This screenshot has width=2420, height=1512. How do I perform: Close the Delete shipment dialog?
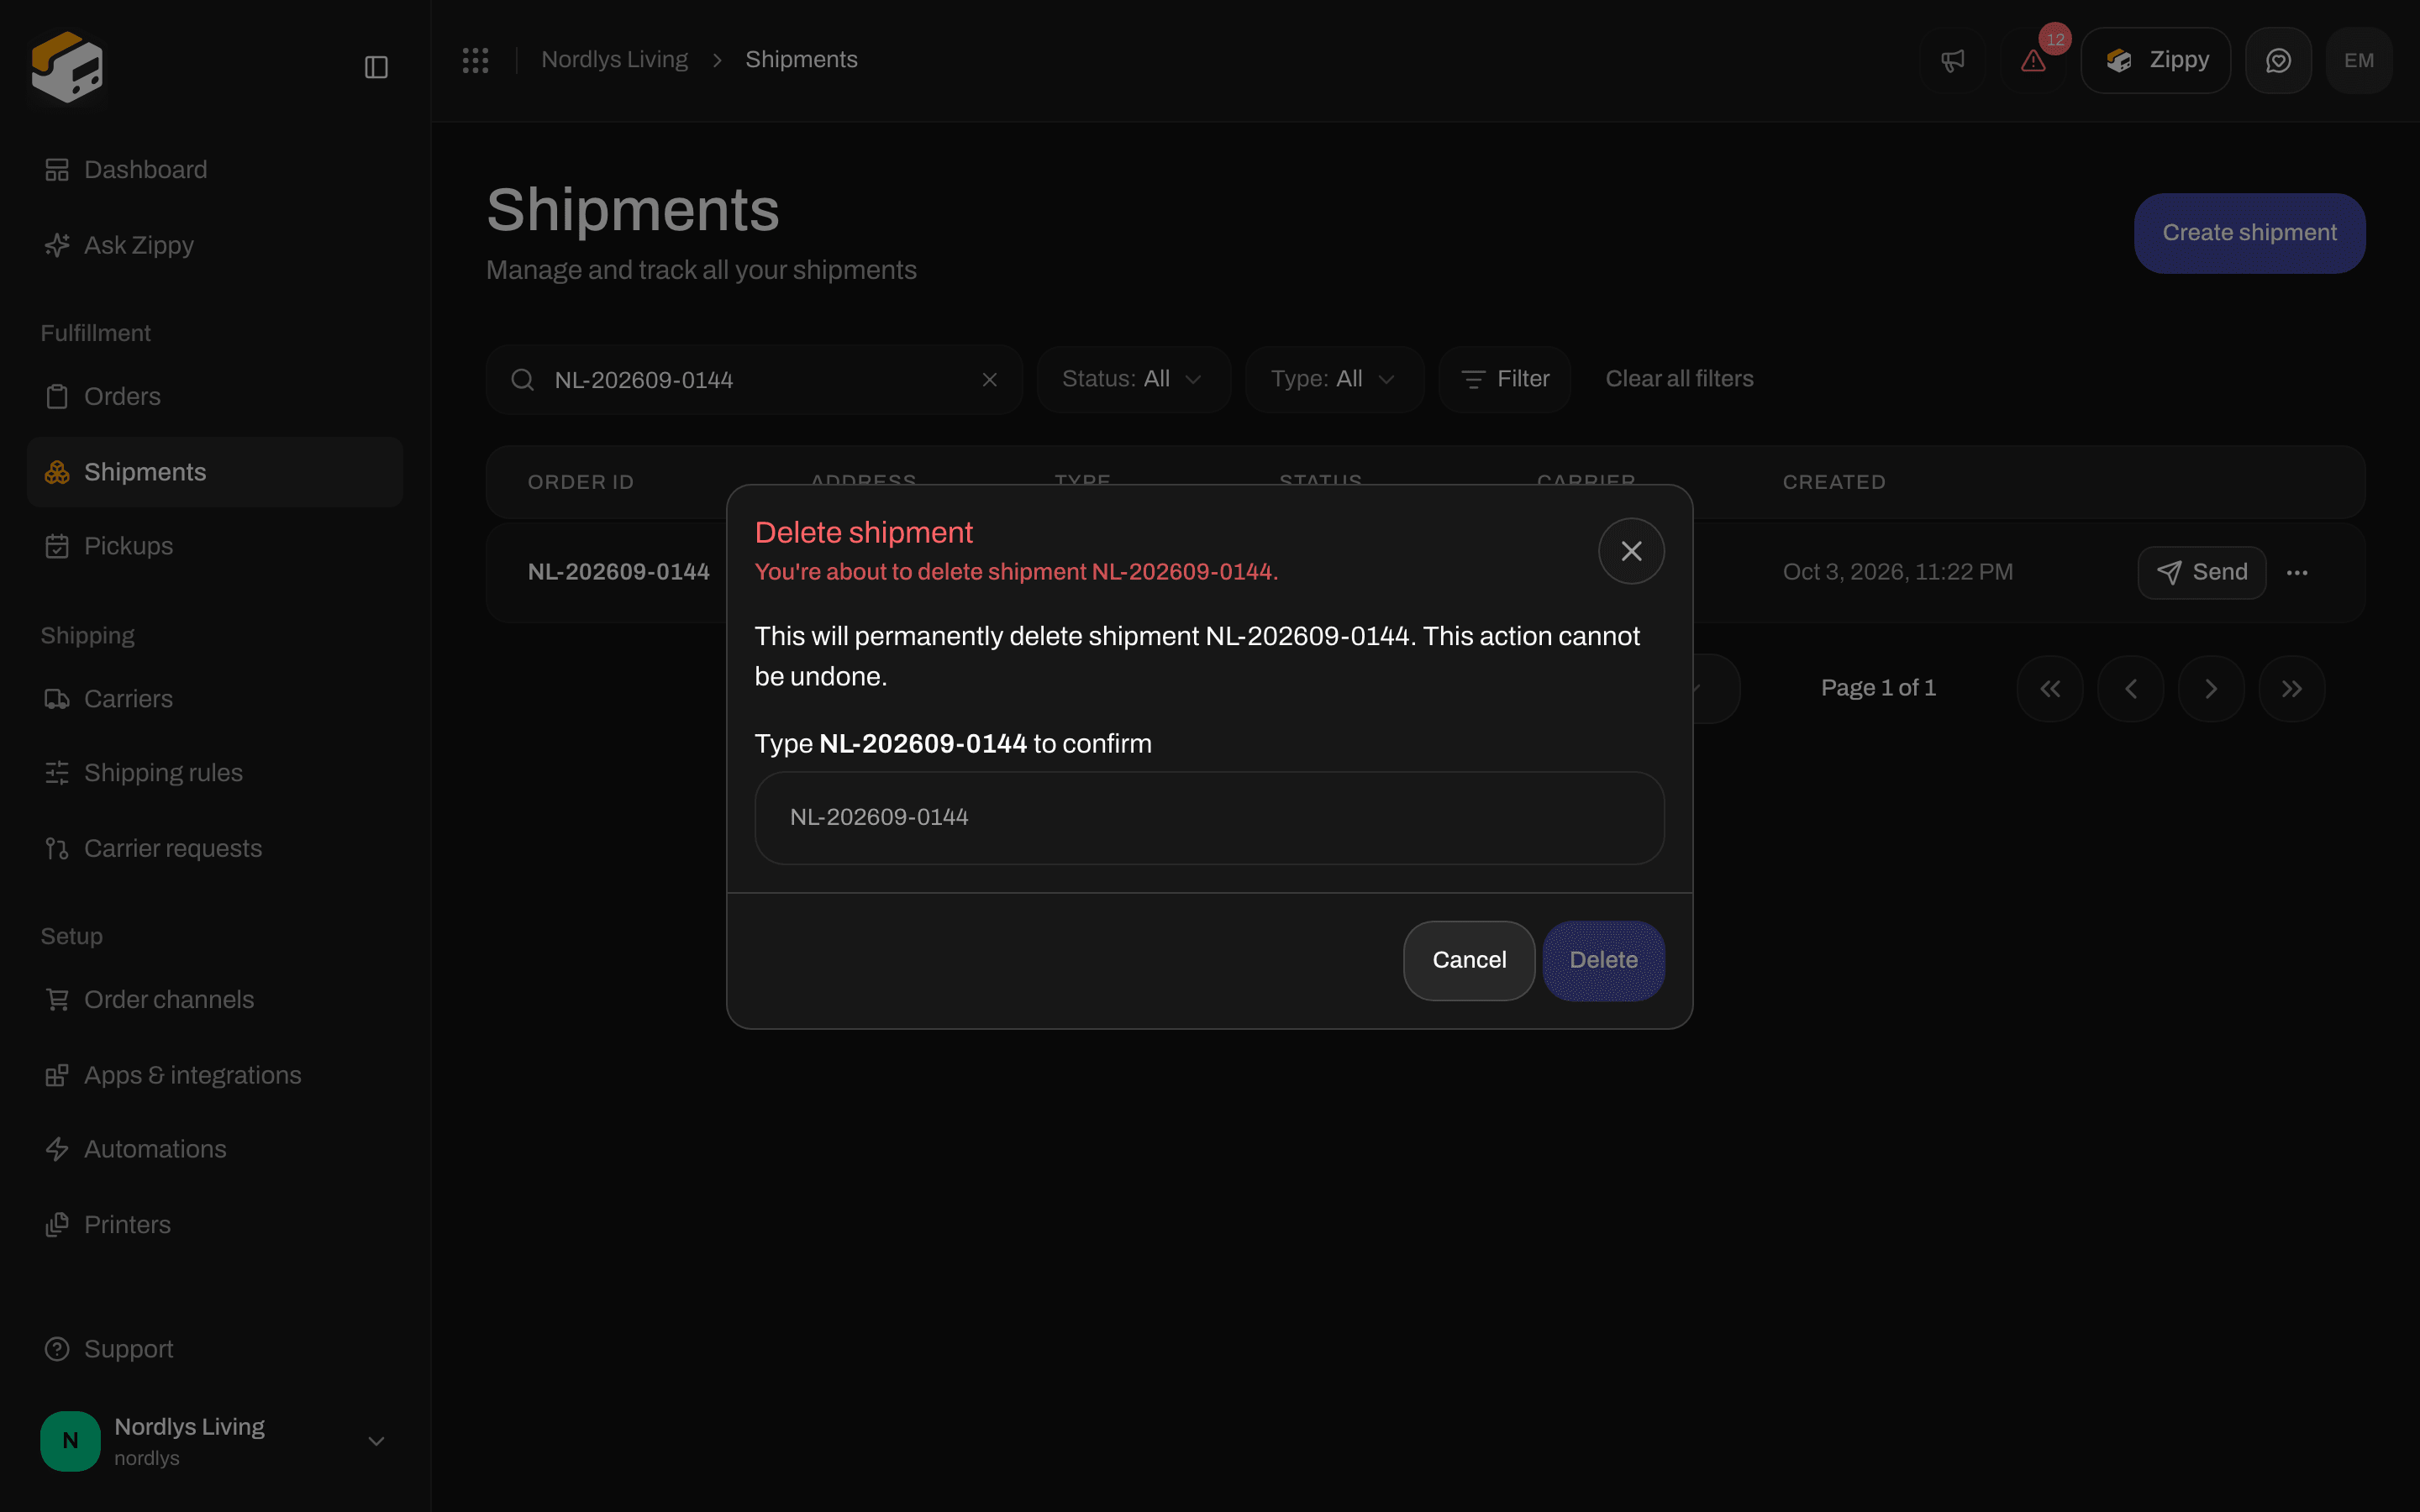click(x=1631, y=551)
